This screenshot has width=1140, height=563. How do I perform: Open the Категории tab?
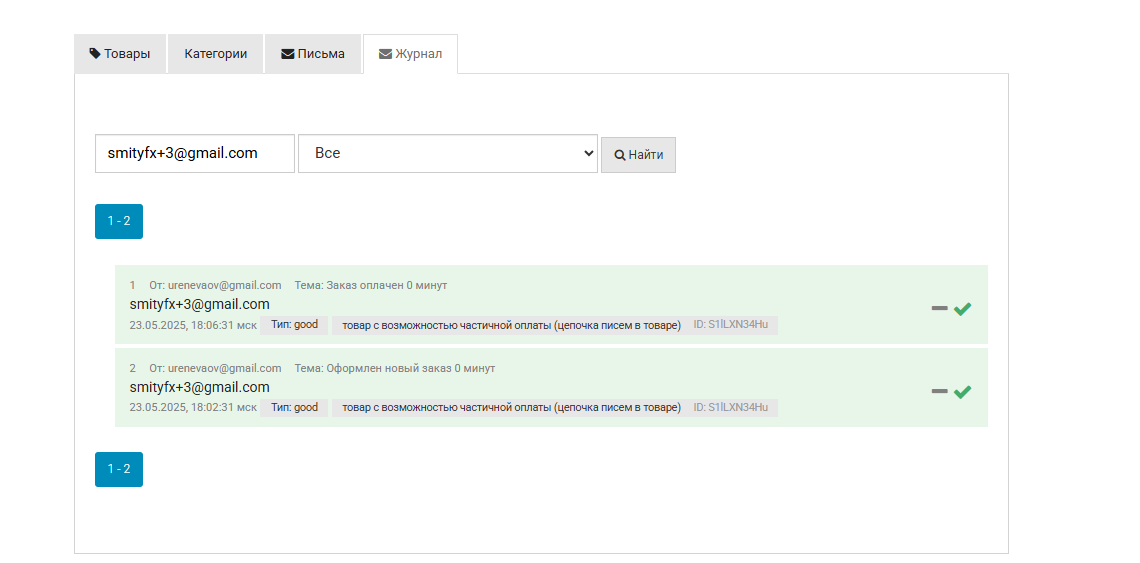215,54
